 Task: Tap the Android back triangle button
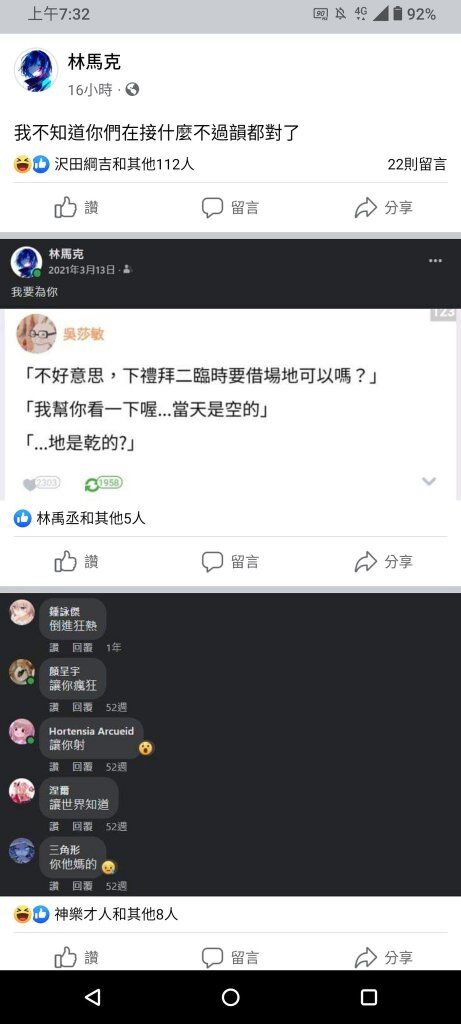(x=93, y=997)
